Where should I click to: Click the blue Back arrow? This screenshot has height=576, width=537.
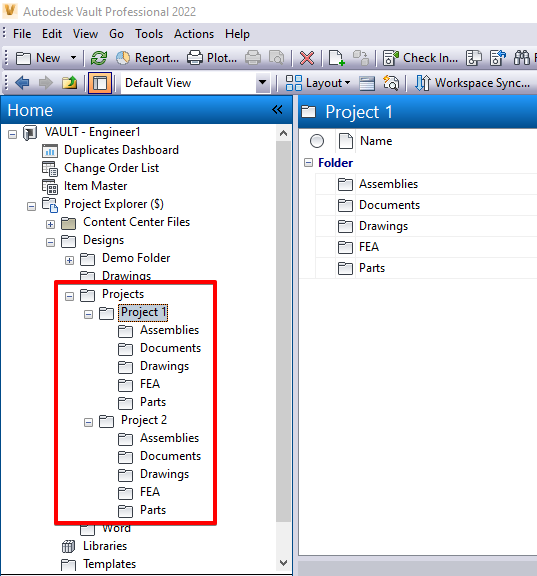[22, 83]
